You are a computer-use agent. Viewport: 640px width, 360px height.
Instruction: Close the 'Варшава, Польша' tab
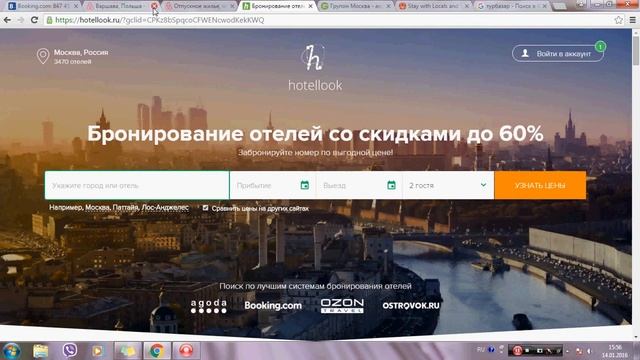(154, 6)
